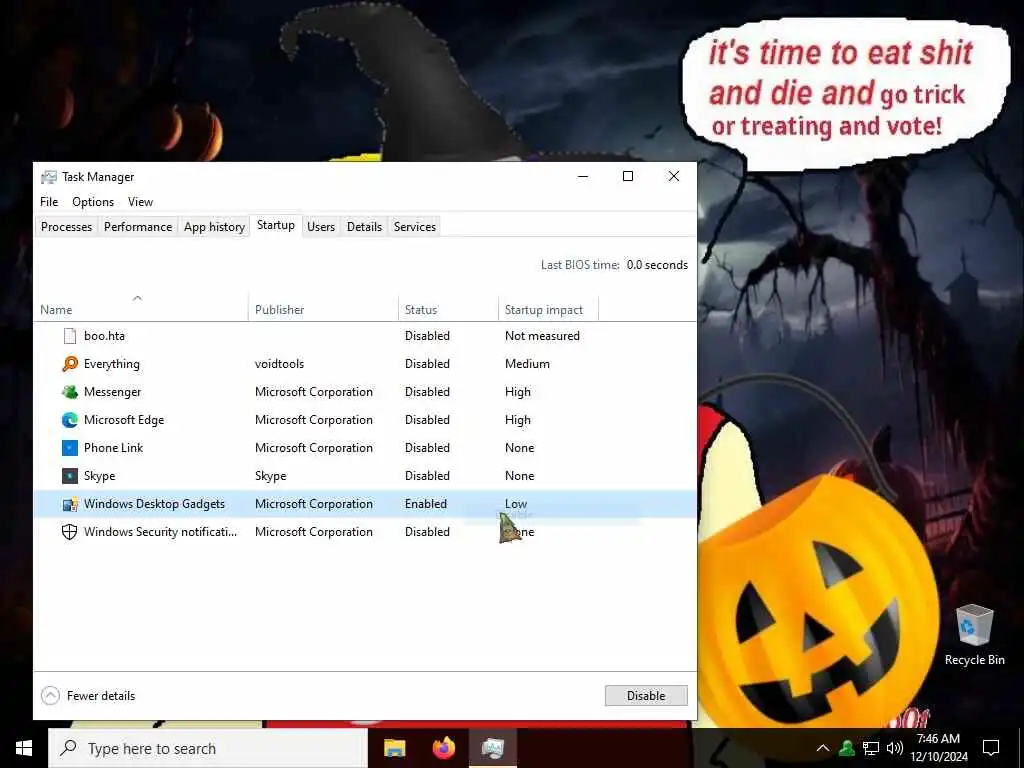The height and width of the screenshot is (768, 1024).
Task: Show hidden tray icons chevron
Action: (823, 748)
